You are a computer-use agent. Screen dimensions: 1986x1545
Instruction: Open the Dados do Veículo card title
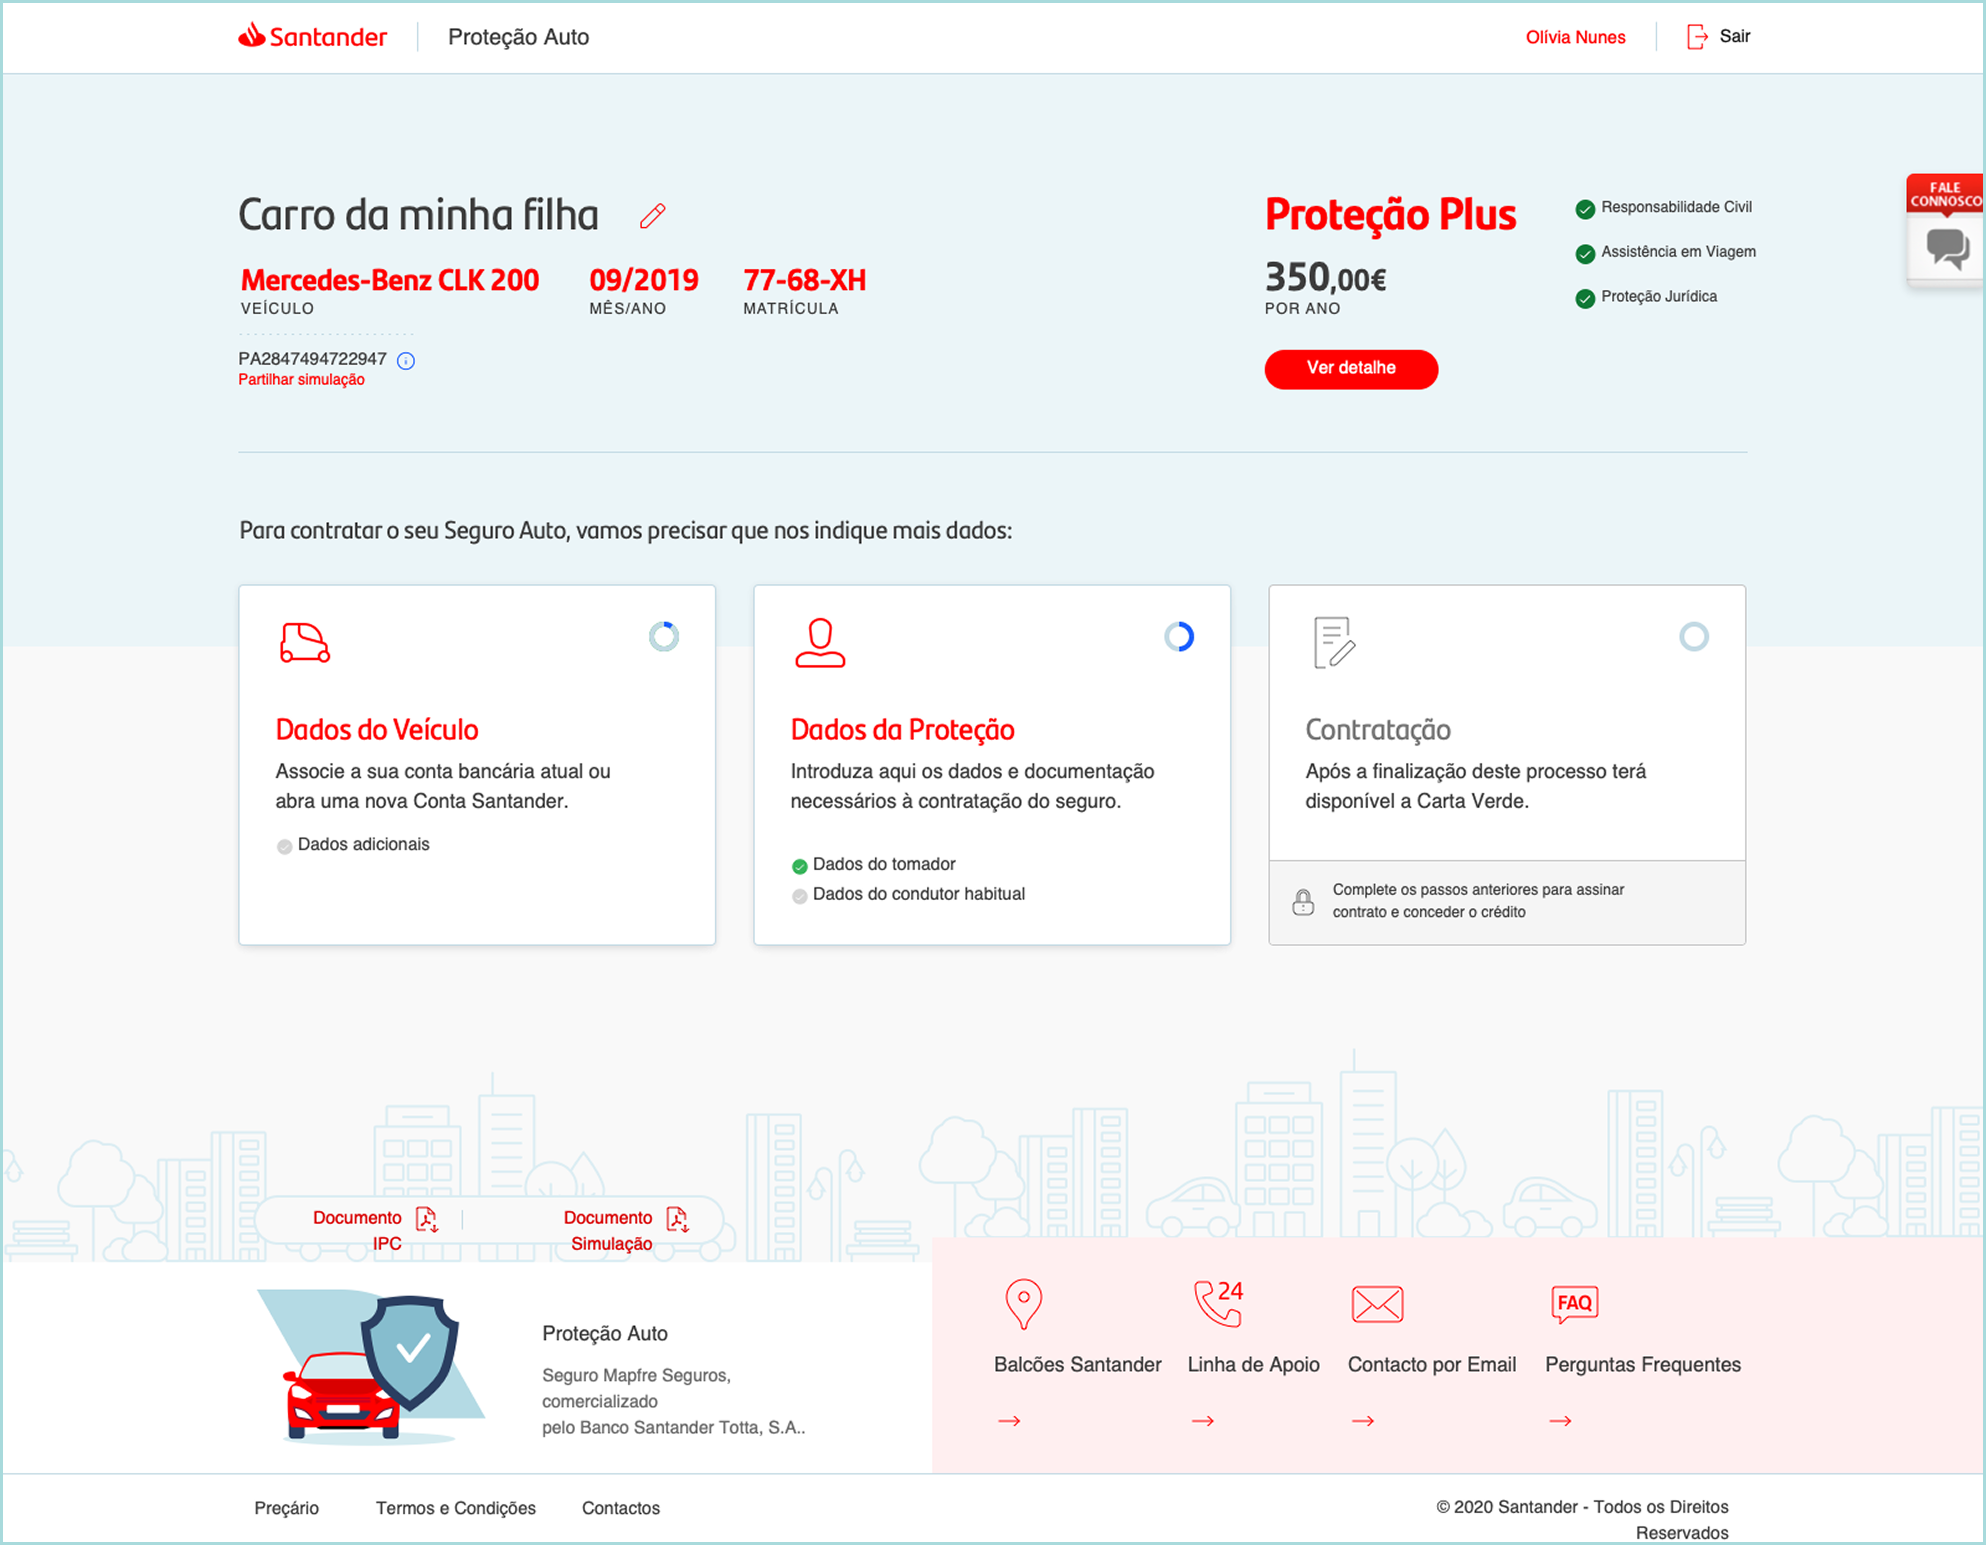point(377,730)
